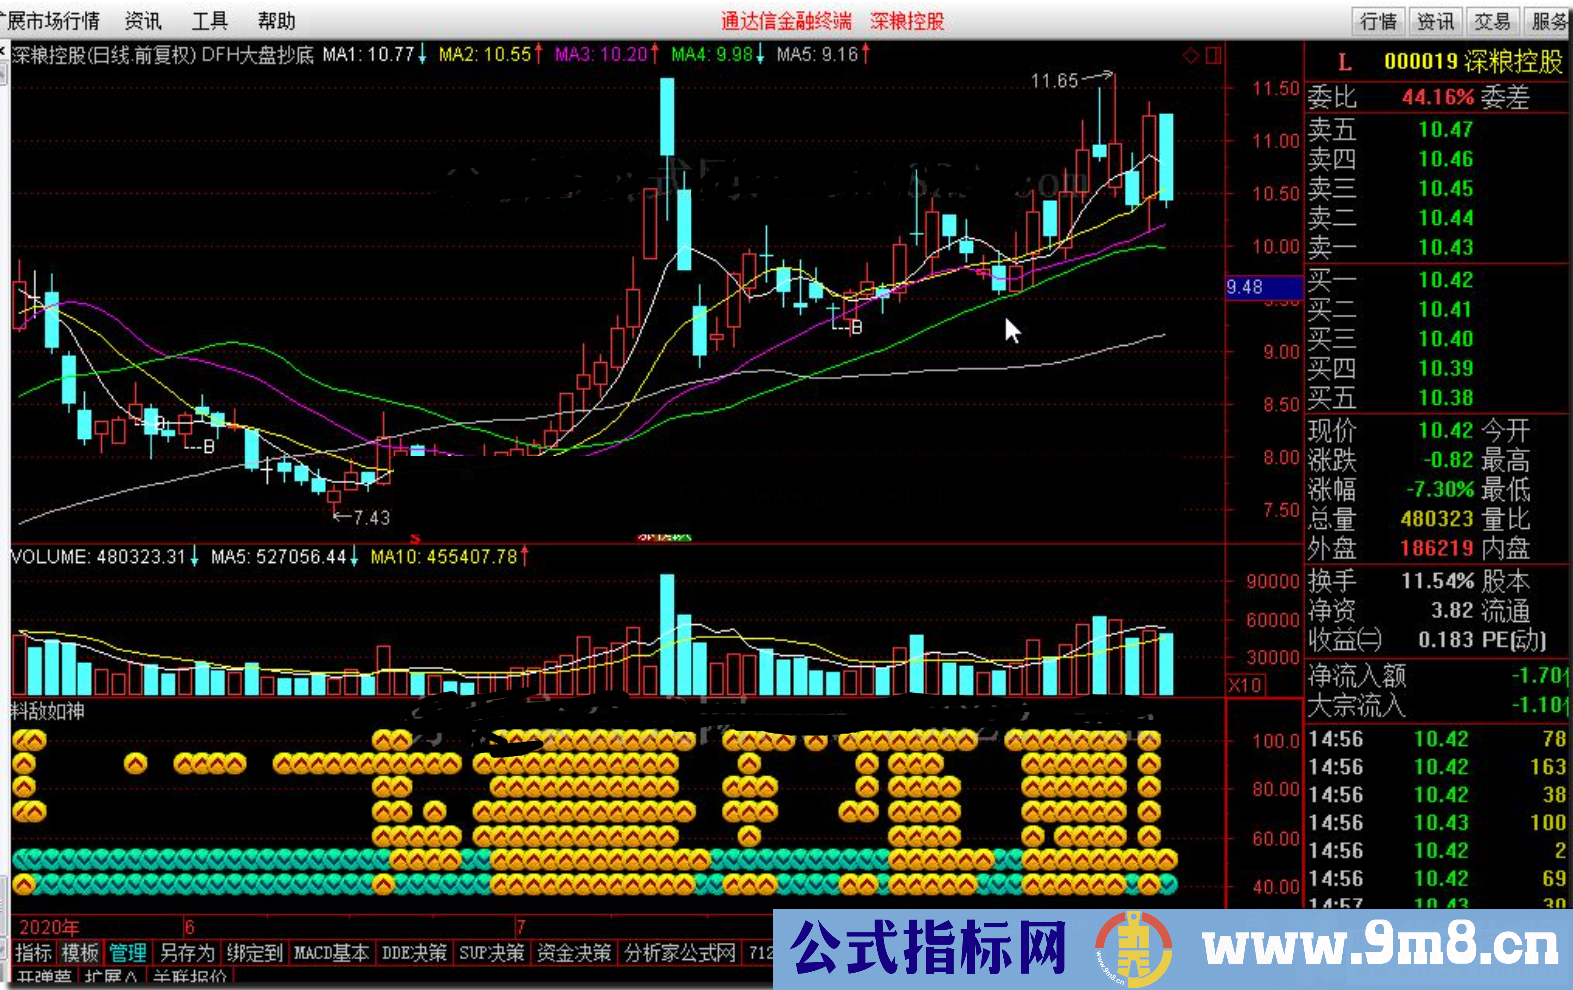
Task: Click the stock code 000019 深粮控股 header
Action: (x=1472, y=62)
